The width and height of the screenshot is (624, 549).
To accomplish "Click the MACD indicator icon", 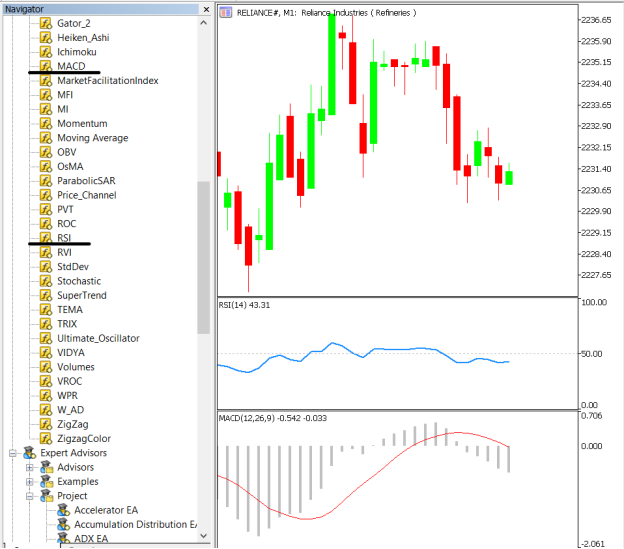I will (46, 66).
